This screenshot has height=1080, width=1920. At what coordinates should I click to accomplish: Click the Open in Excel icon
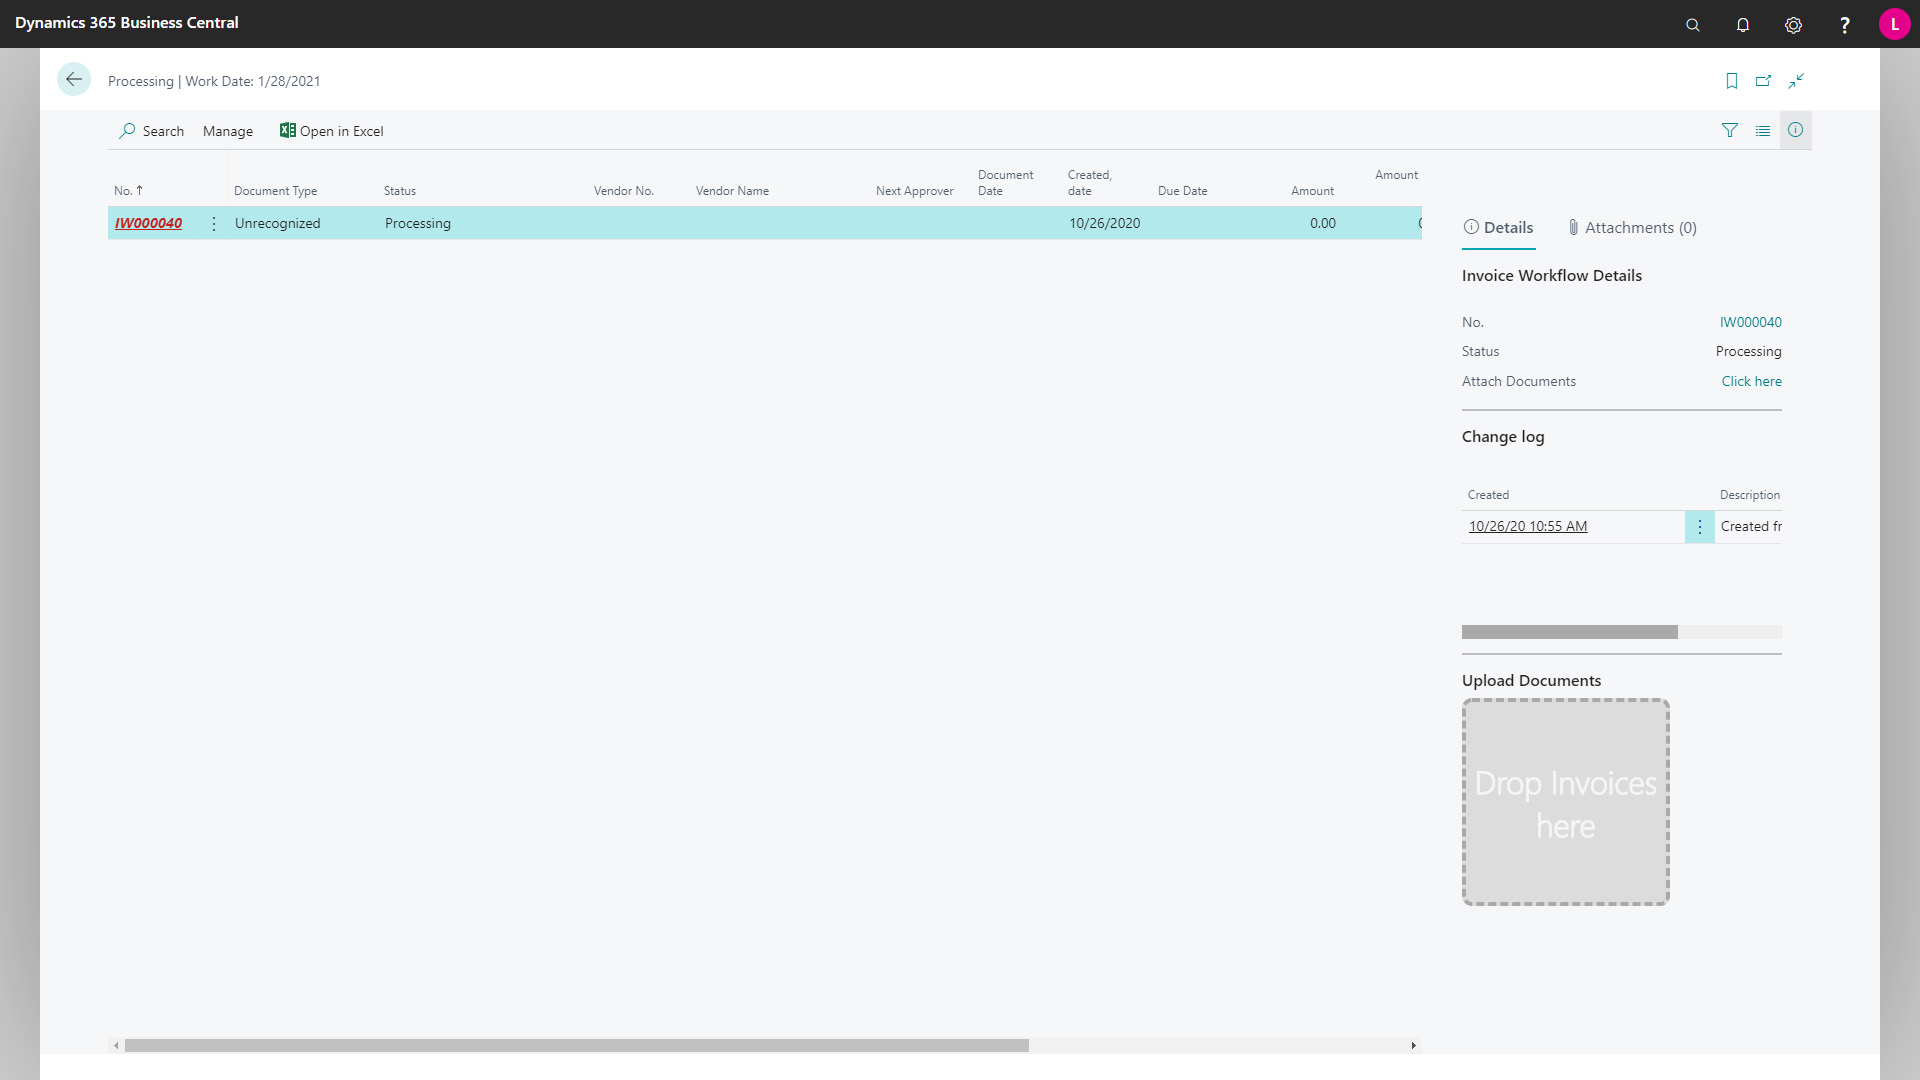pyautogui.click(x=287, y=131)
